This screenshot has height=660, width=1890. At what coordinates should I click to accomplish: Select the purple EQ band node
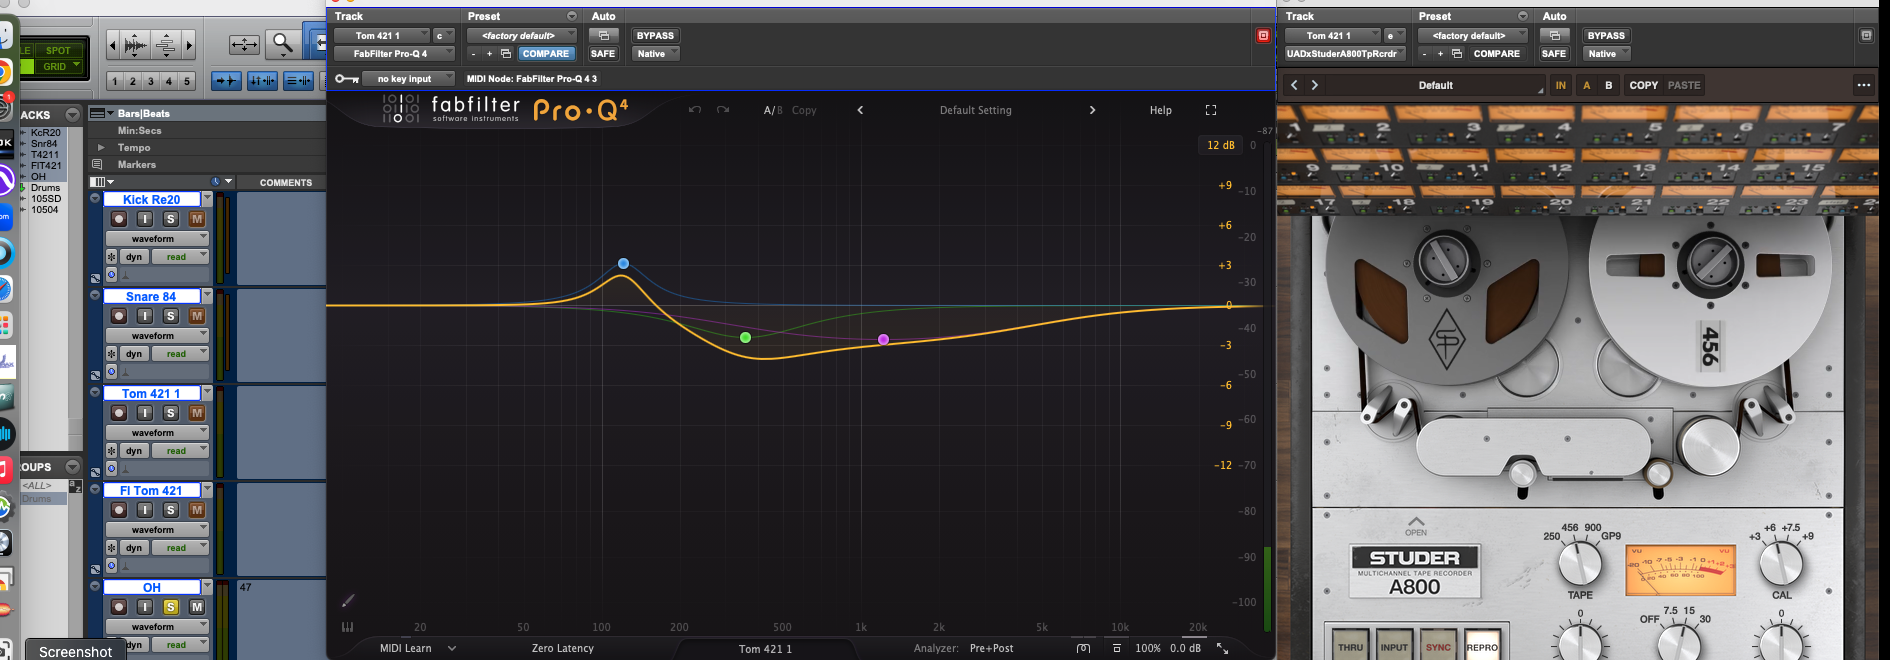tap(883, 340)
